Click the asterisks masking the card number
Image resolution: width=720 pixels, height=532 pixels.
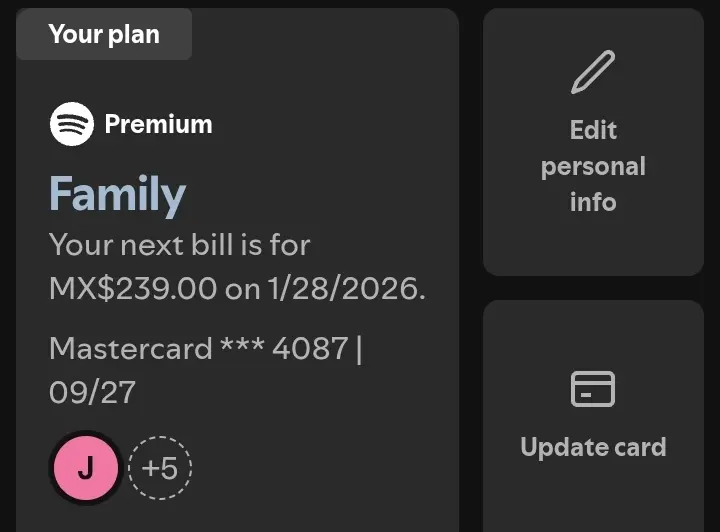tap(242, 344)
